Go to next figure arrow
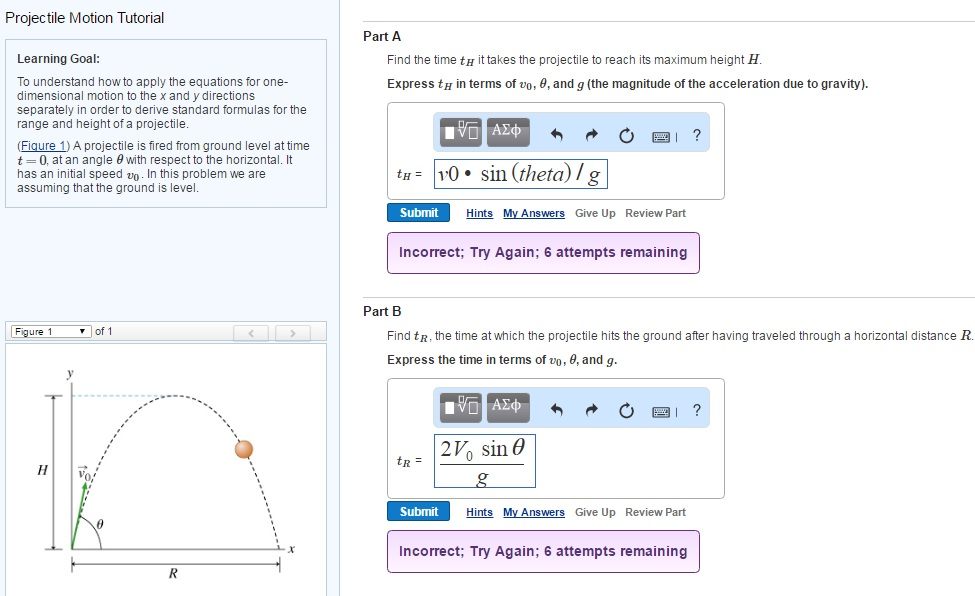The height and width of the screenshot is (596, 975). (x=293, y=333)
